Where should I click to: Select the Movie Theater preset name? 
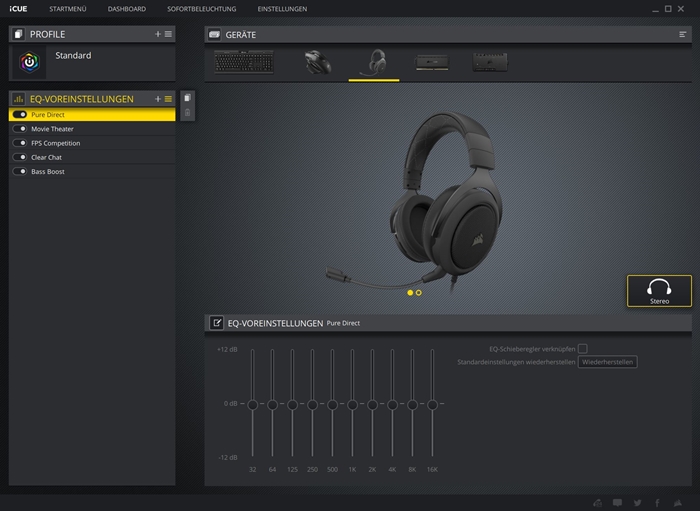tap(52, 129)
